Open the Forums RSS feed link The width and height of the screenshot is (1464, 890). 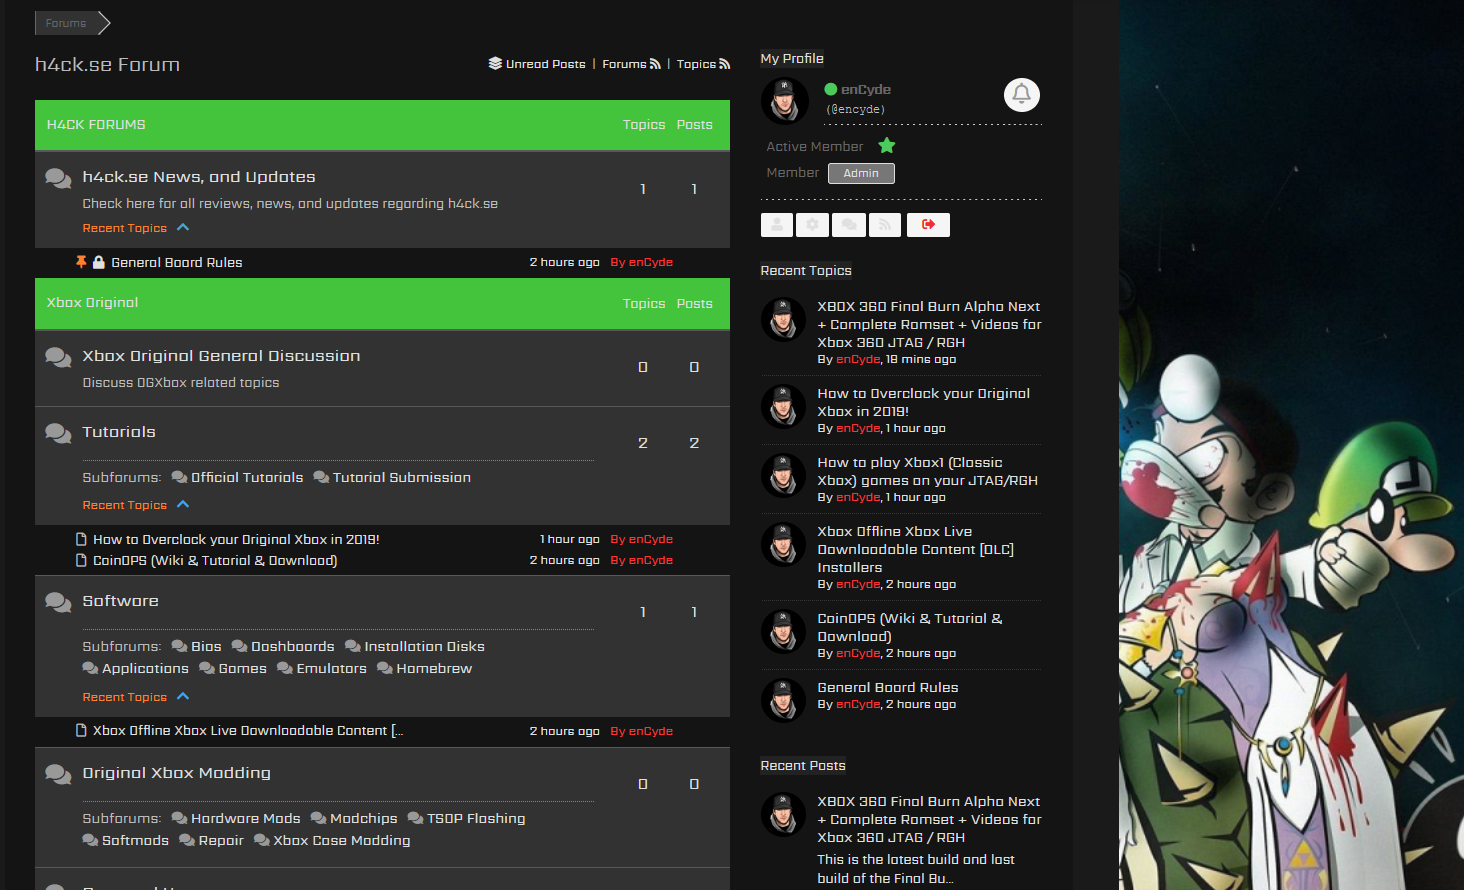pos(631,64)
